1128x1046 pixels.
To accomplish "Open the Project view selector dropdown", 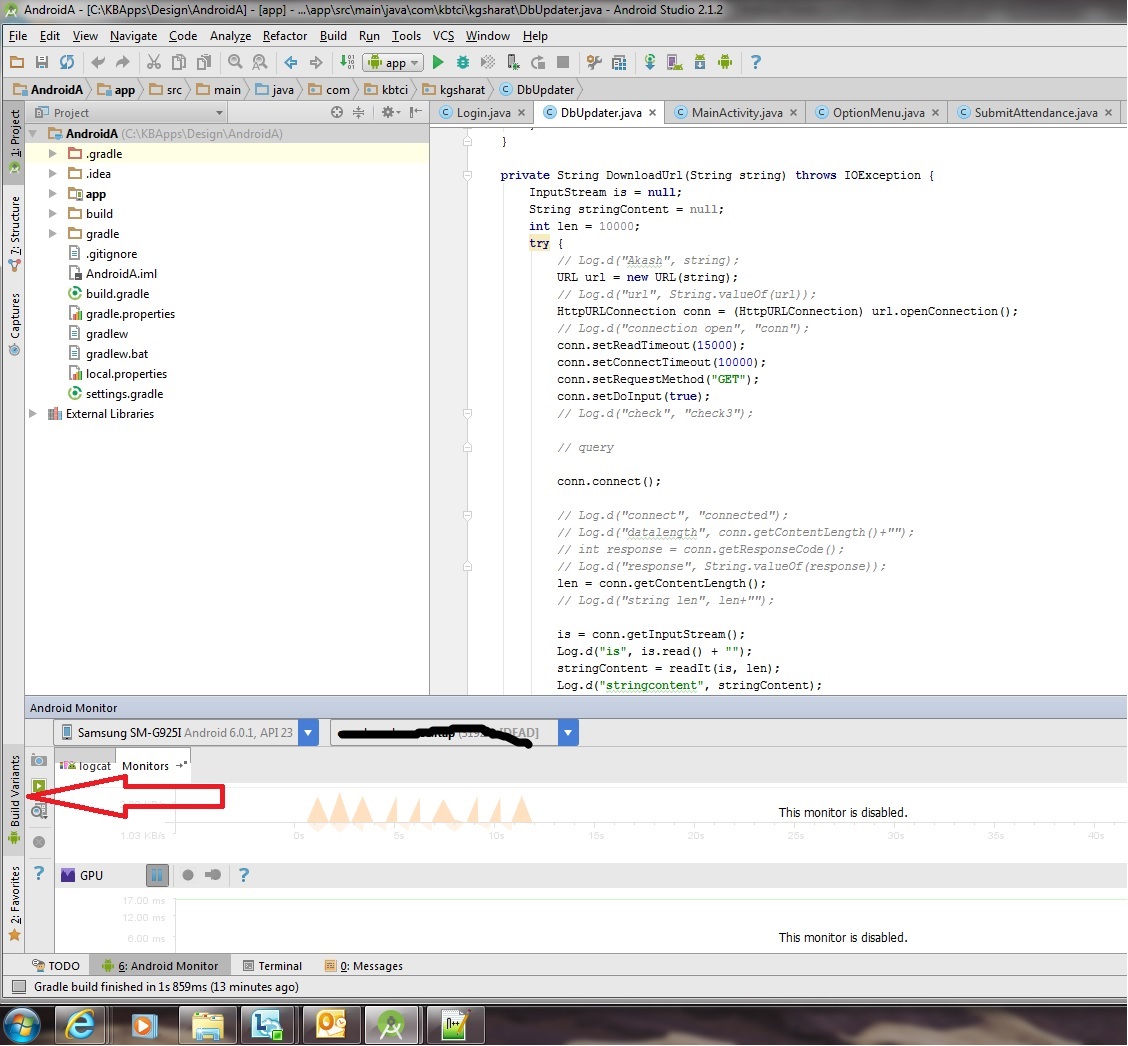I will pyautogui.click(x=129, y=112).
